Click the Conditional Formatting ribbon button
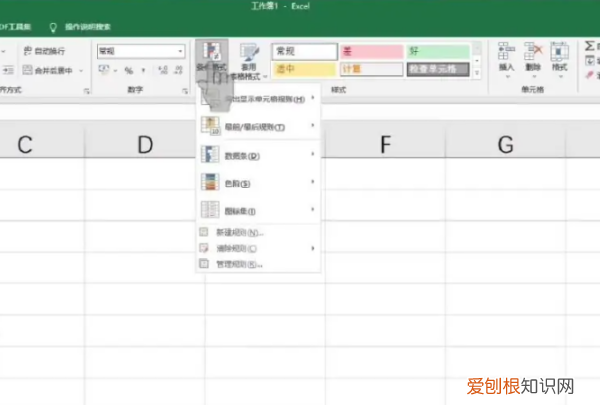600x405 pixels. [212, 57]
